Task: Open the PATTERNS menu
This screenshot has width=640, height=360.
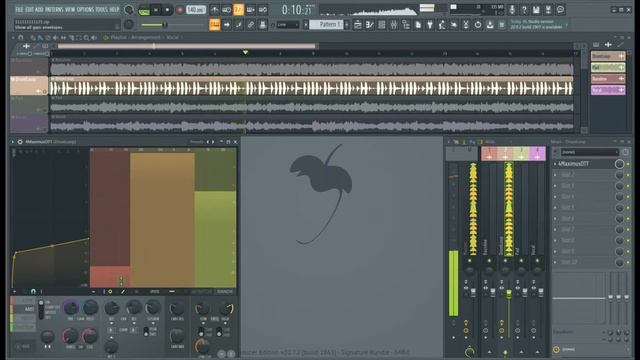Action: pos(54,9)
